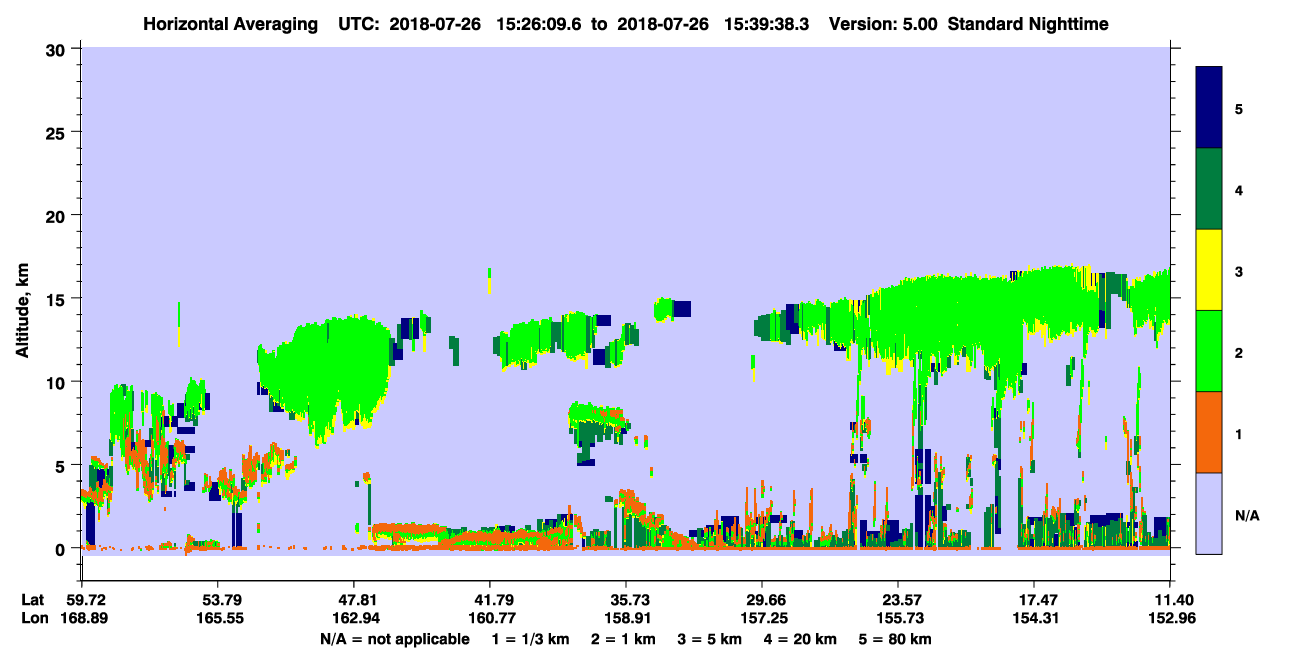
Task: Click the altitude tick label '30'
Action: [58, 49]
